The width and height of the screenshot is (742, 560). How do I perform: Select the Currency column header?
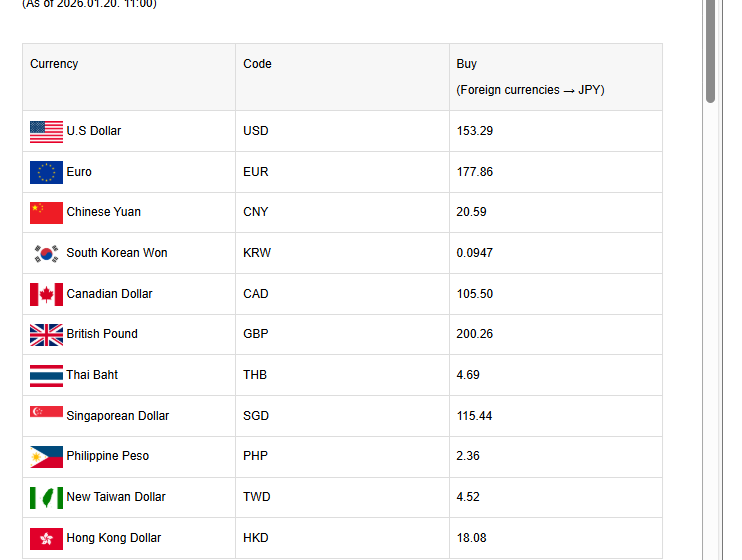pos(54,64)
